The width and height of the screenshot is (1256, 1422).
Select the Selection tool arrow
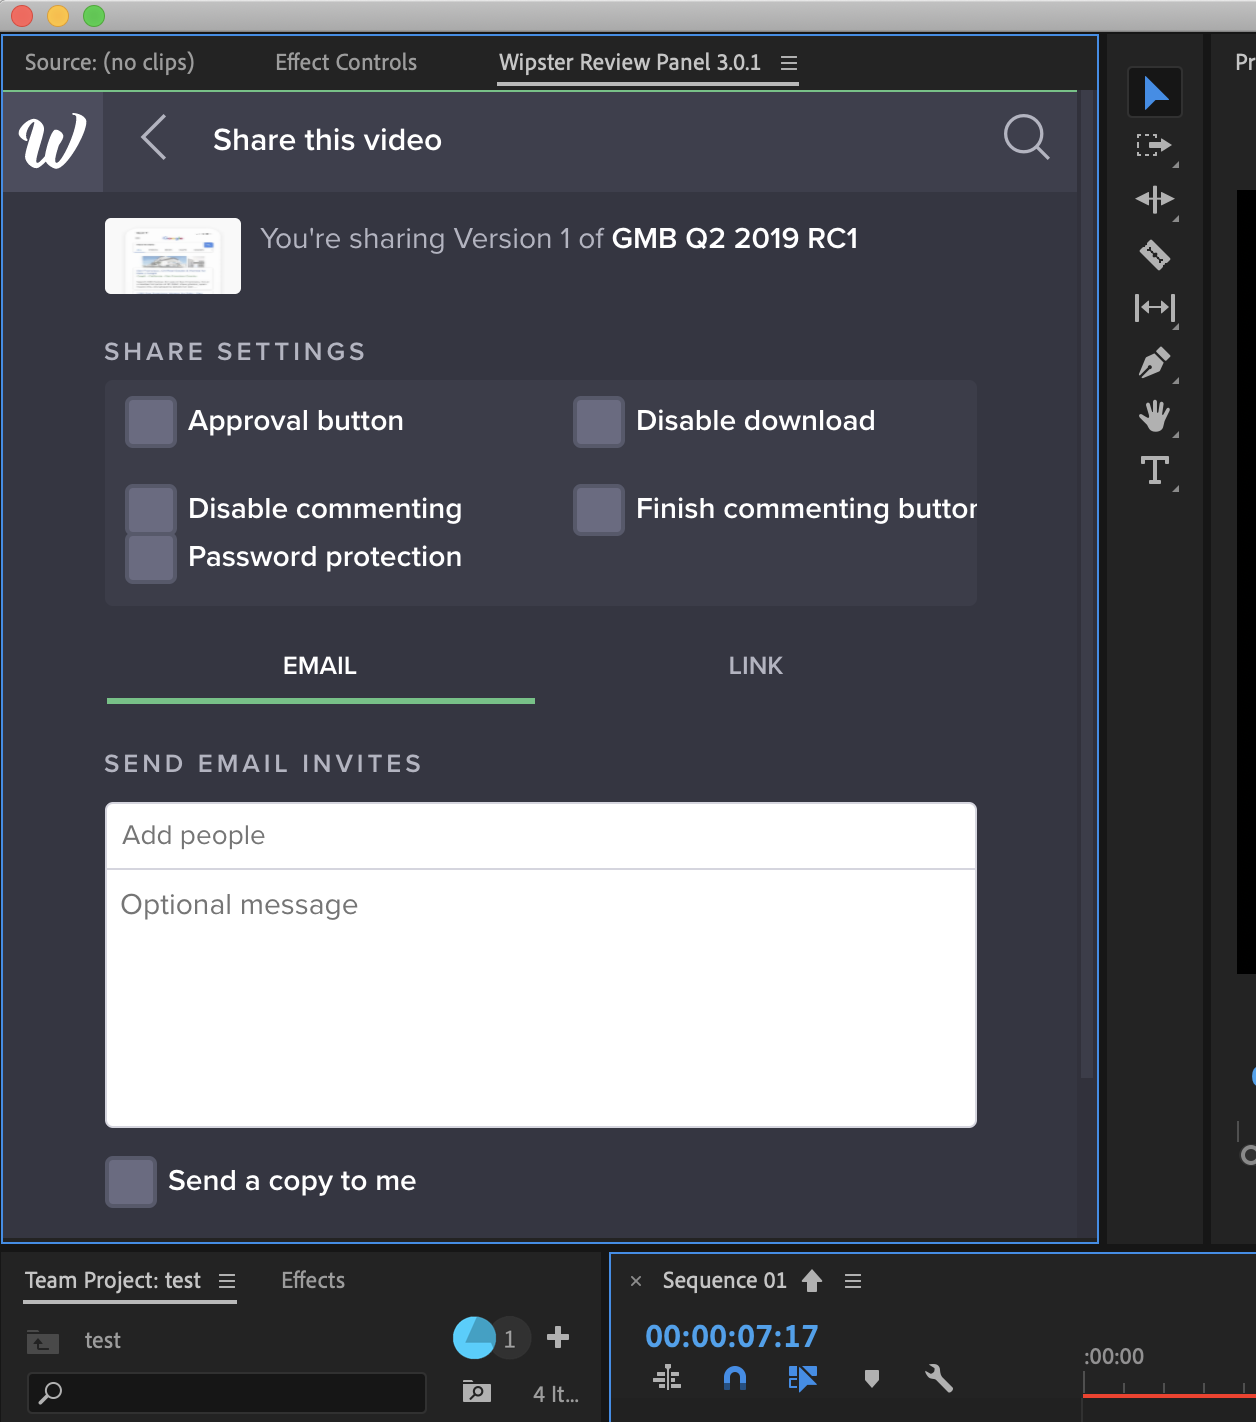[x=1155, y=93]
